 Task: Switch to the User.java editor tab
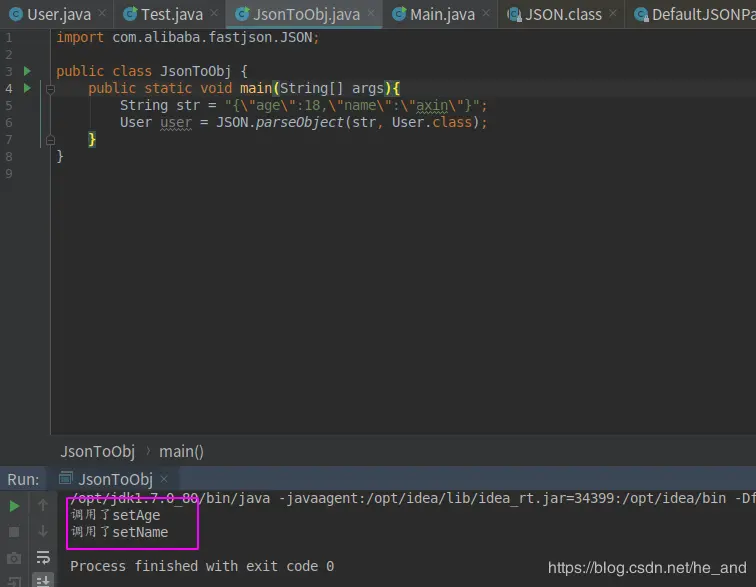pyautogui.click(x=56, y=14)
